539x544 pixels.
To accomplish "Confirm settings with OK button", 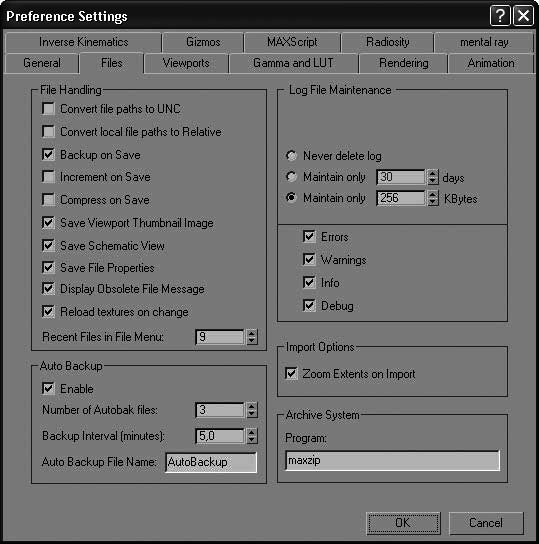I will tap(403, 523).
